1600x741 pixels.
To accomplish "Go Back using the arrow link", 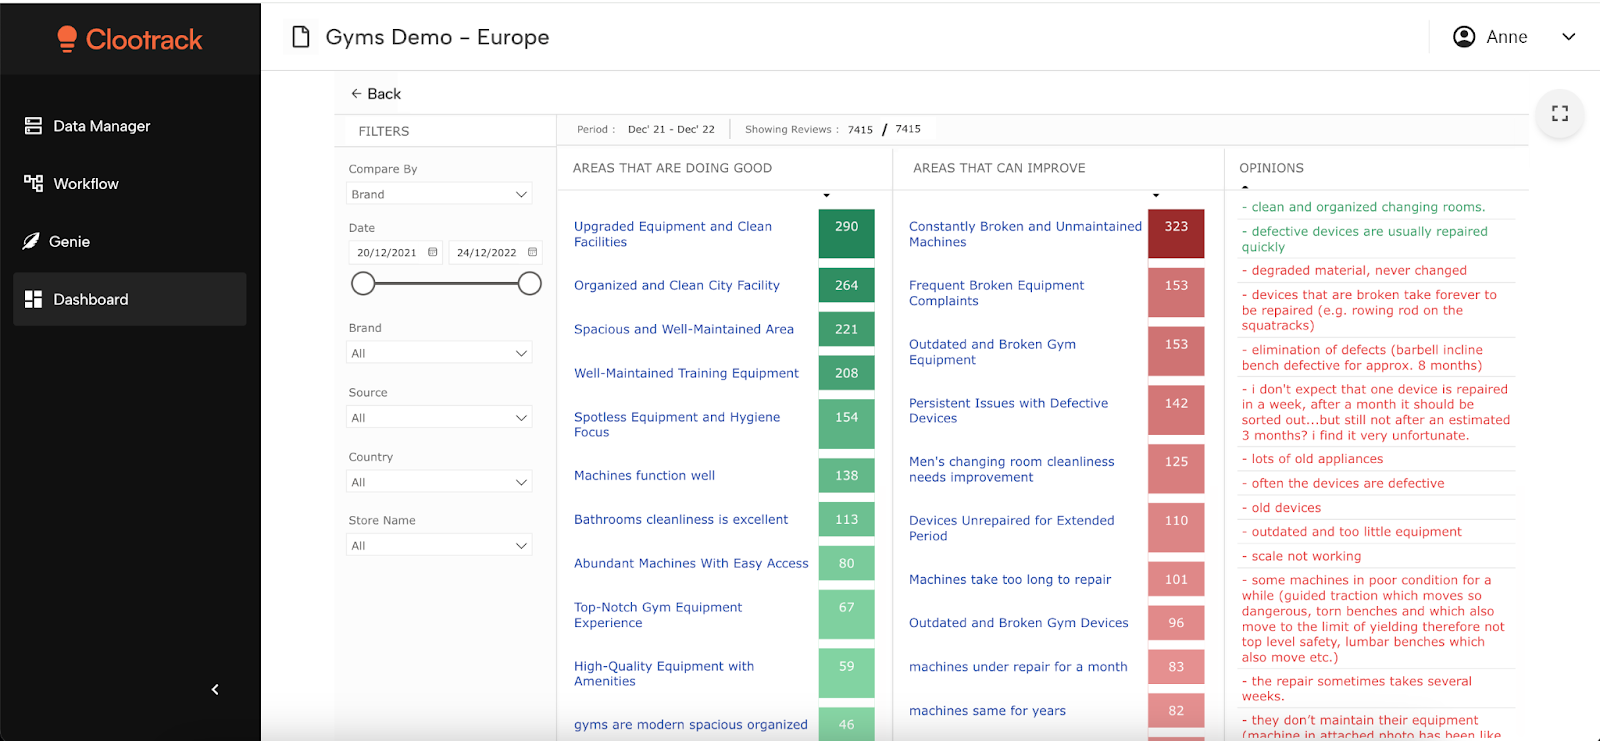I will (375, 94).
